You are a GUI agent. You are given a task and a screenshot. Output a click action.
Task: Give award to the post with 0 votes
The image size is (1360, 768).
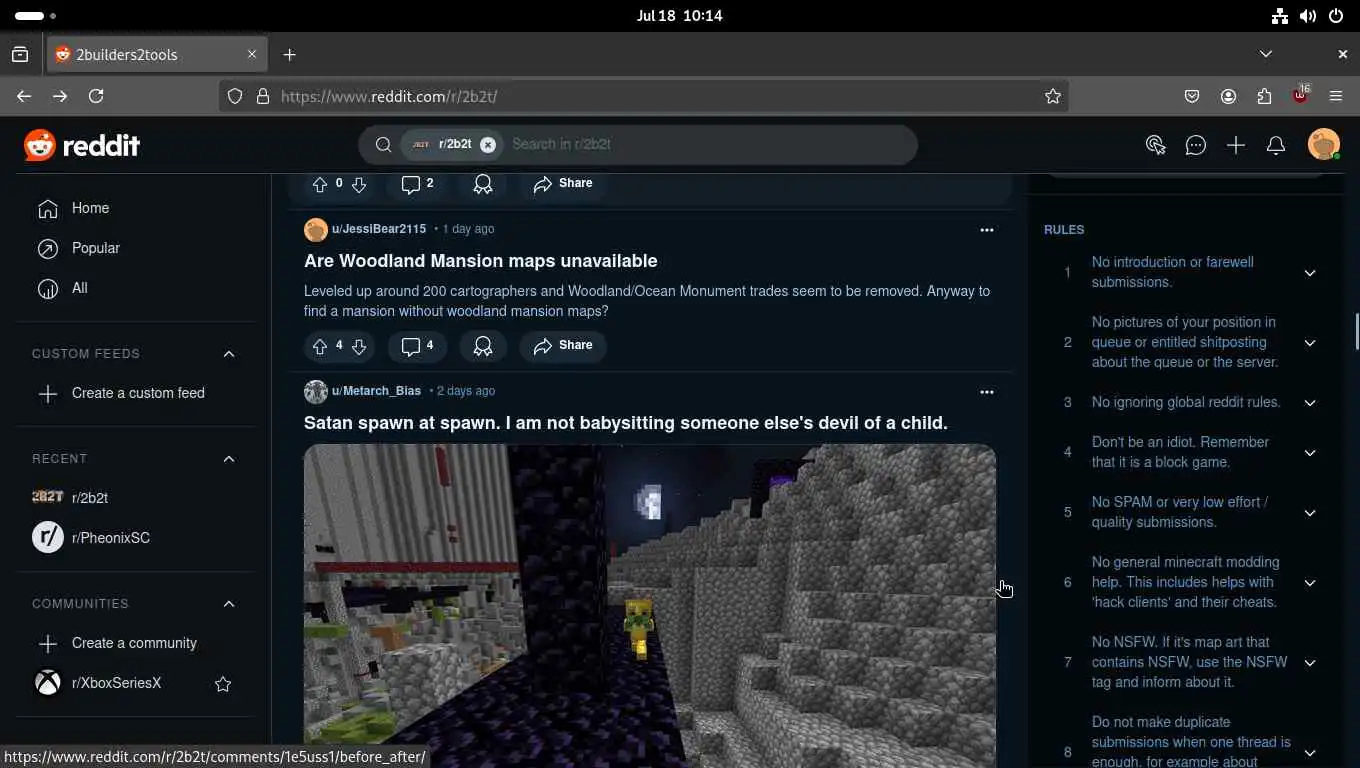pyautogui.click(x=483, y=184)
